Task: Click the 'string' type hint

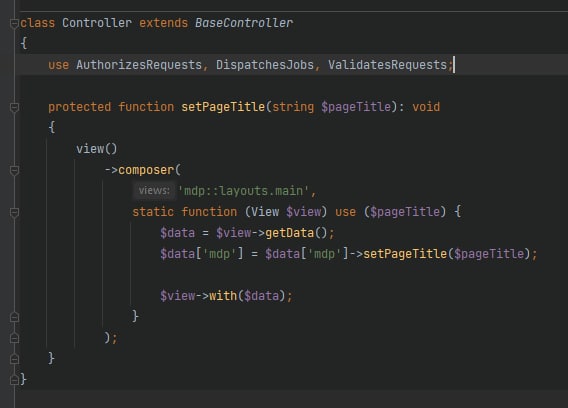Action: click(x=293, y=107)
